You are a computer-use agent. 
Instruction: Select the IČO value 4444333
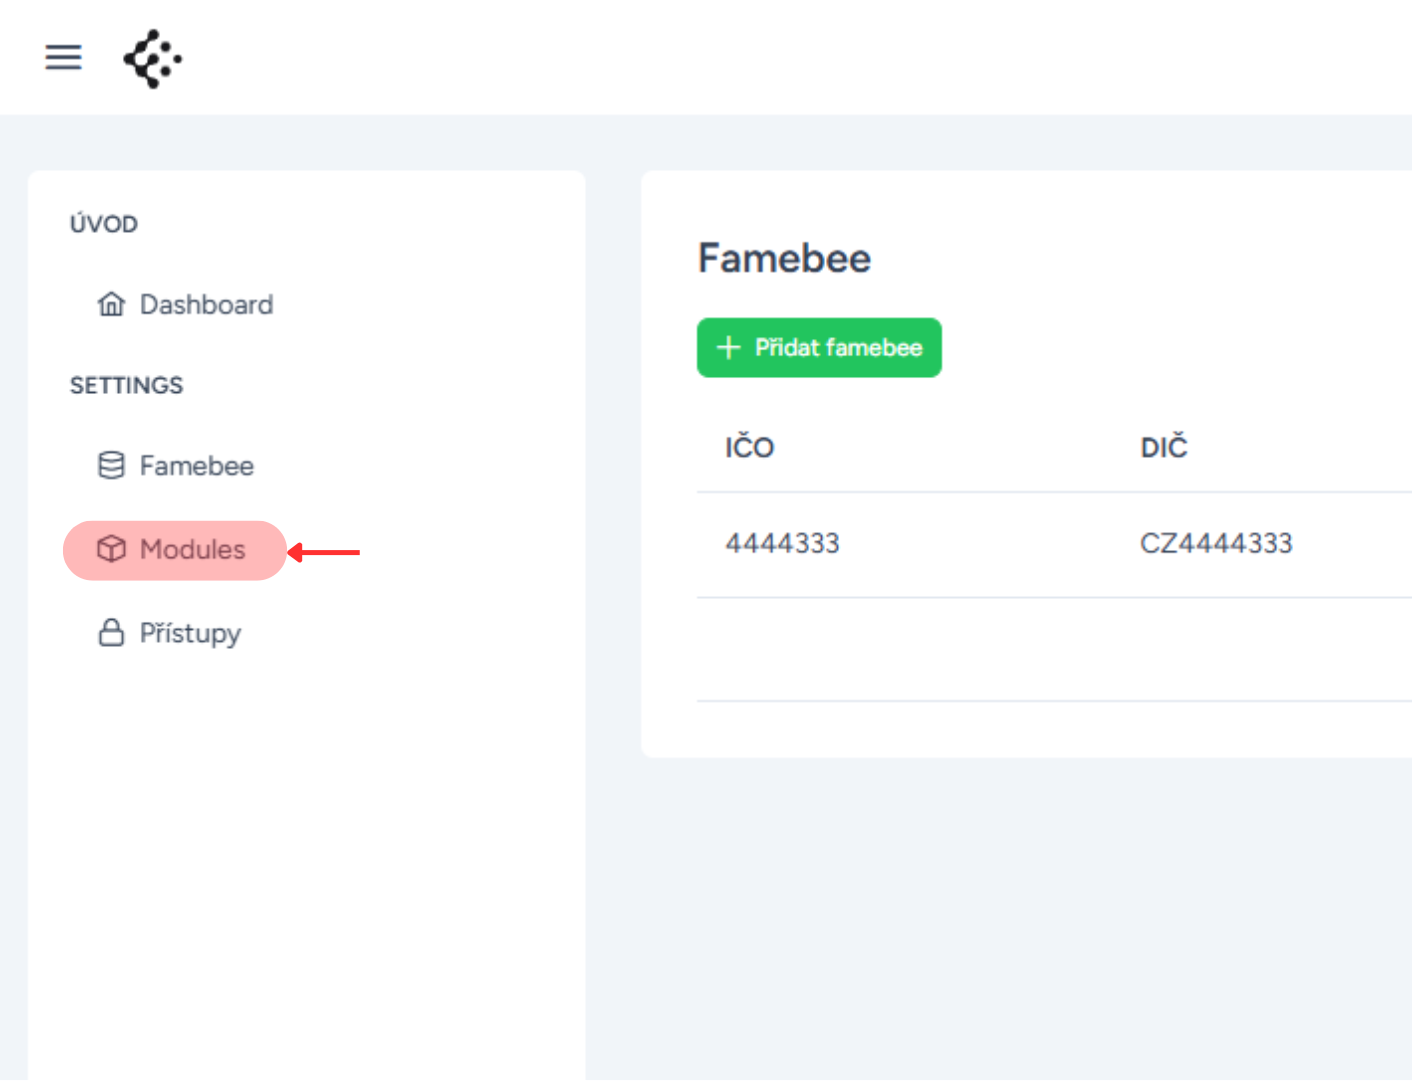click(782, 543)
